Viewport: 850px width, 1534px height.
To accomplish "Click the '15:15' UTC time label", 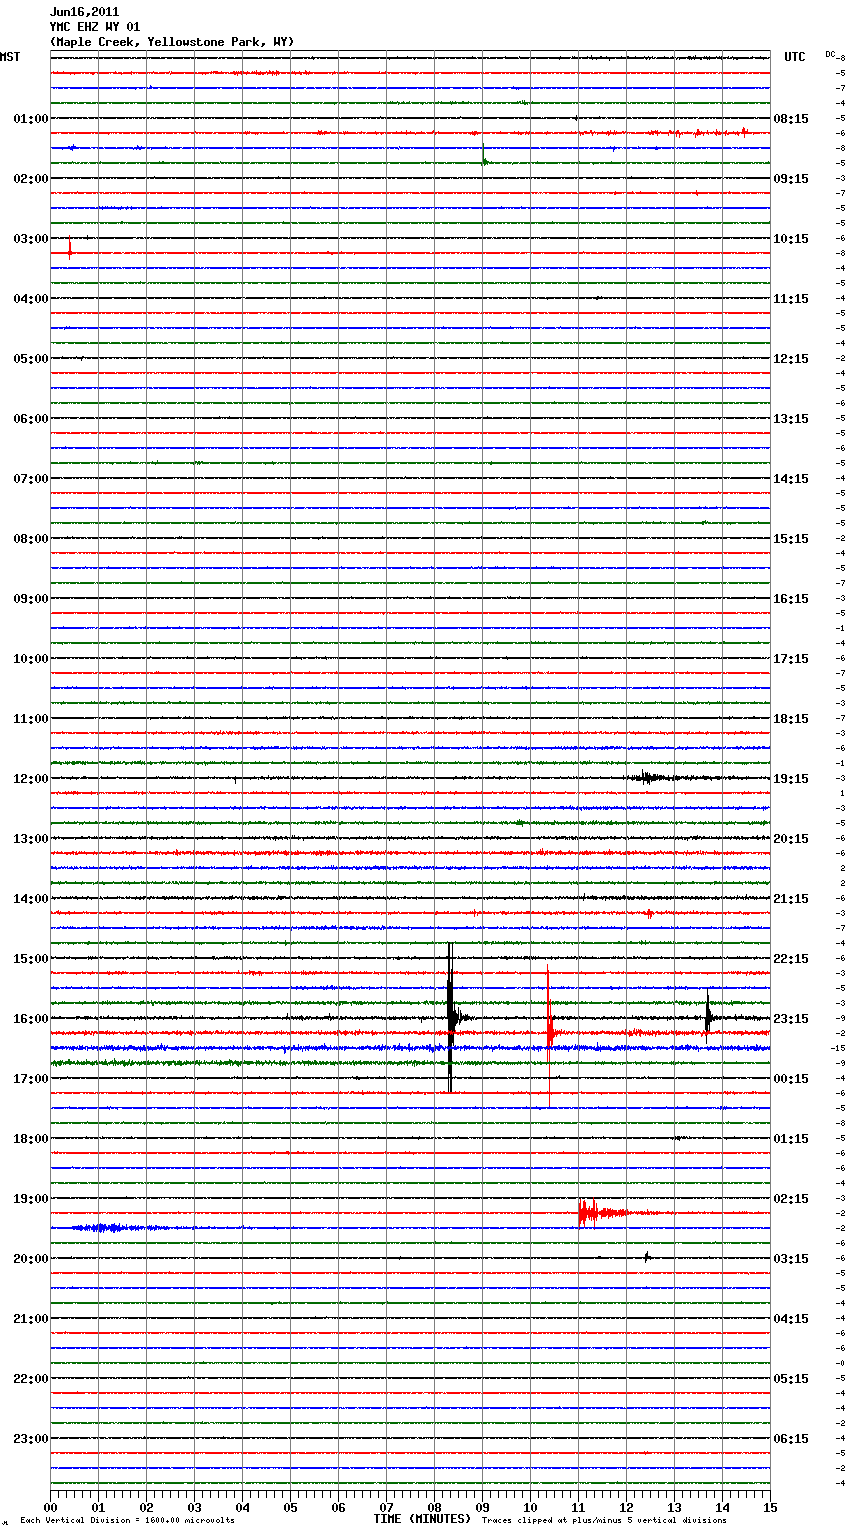I will click(x=791, y=539).
